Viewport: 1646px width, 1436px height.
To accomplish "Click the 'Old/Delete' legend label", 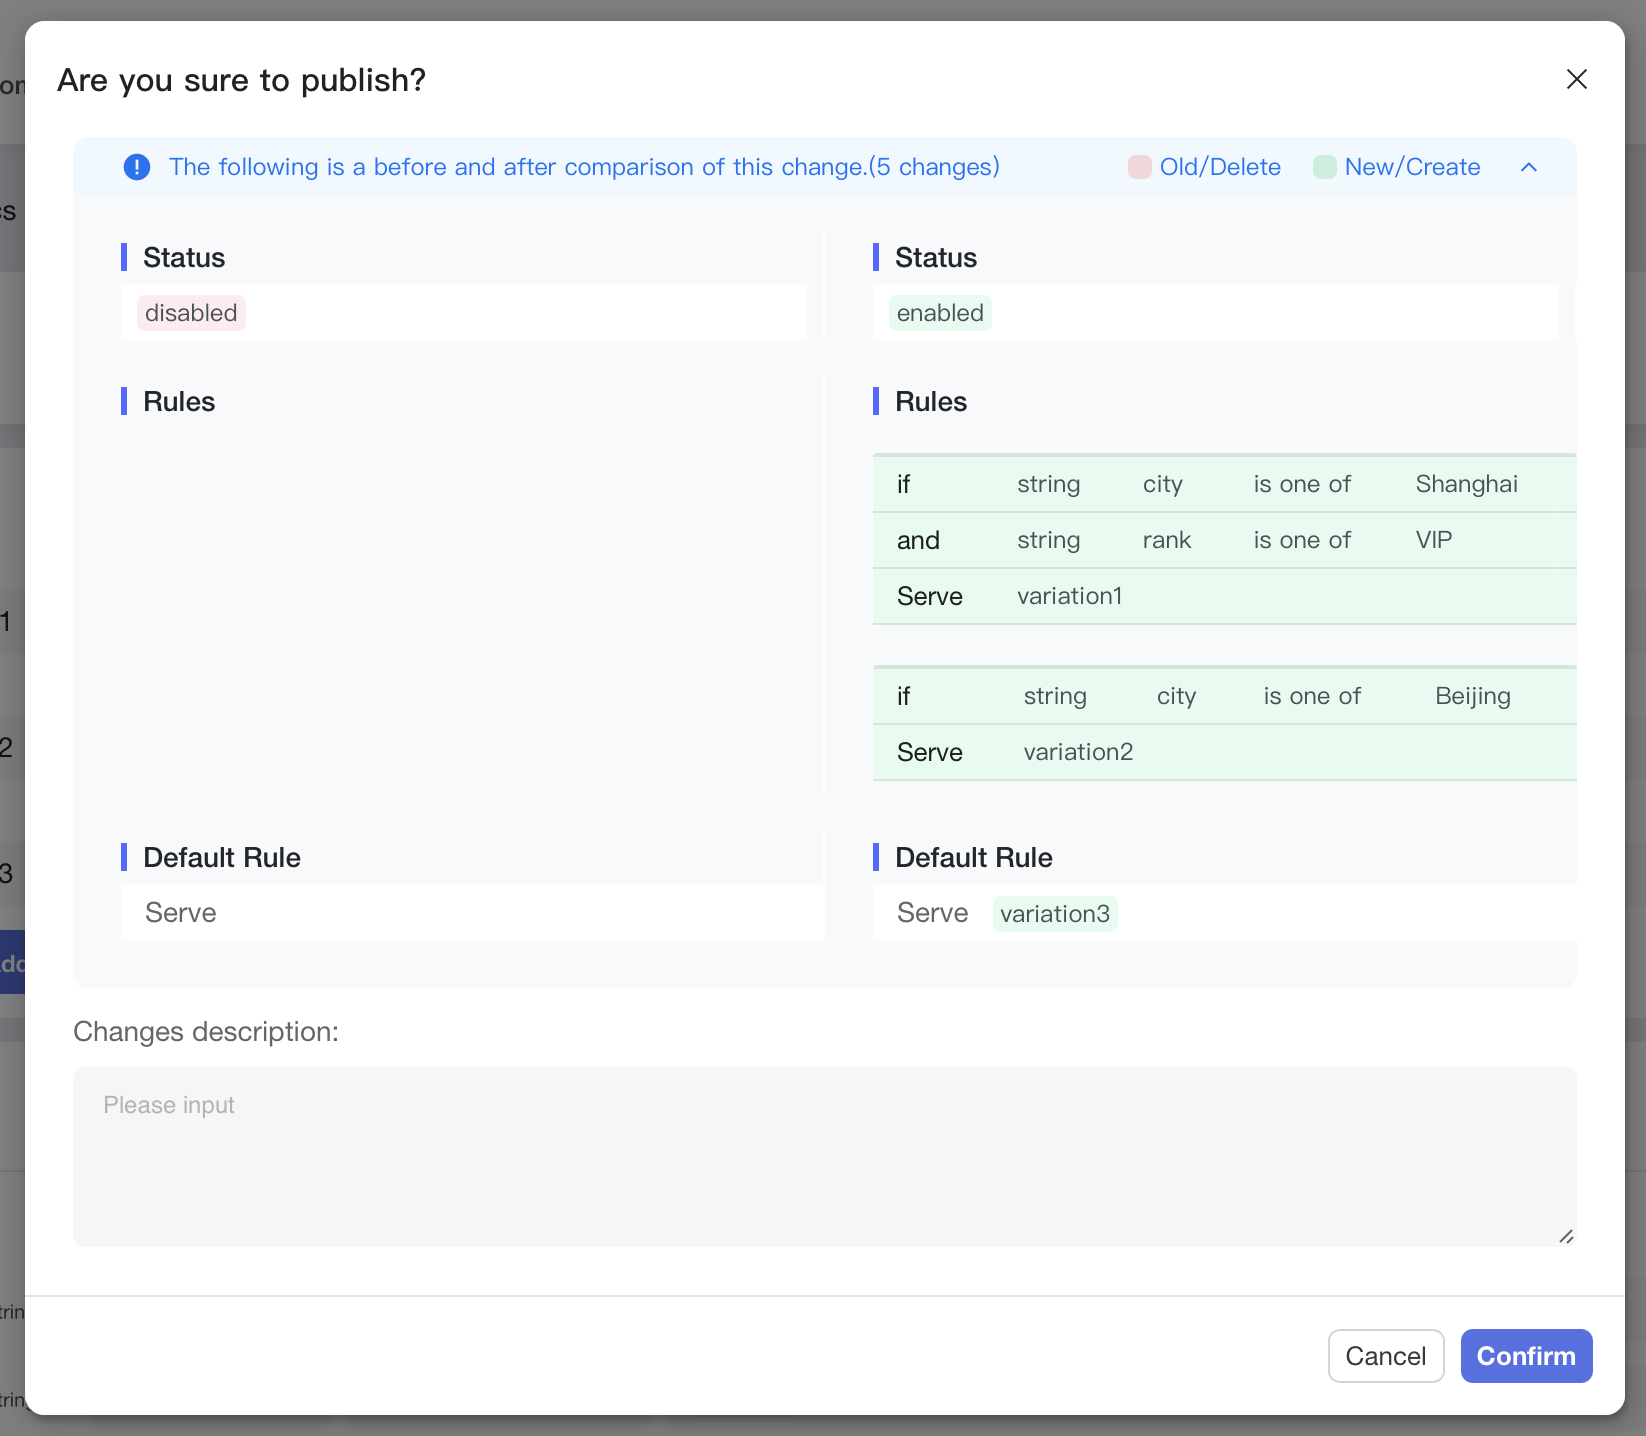I will (x=1220, y=167).
